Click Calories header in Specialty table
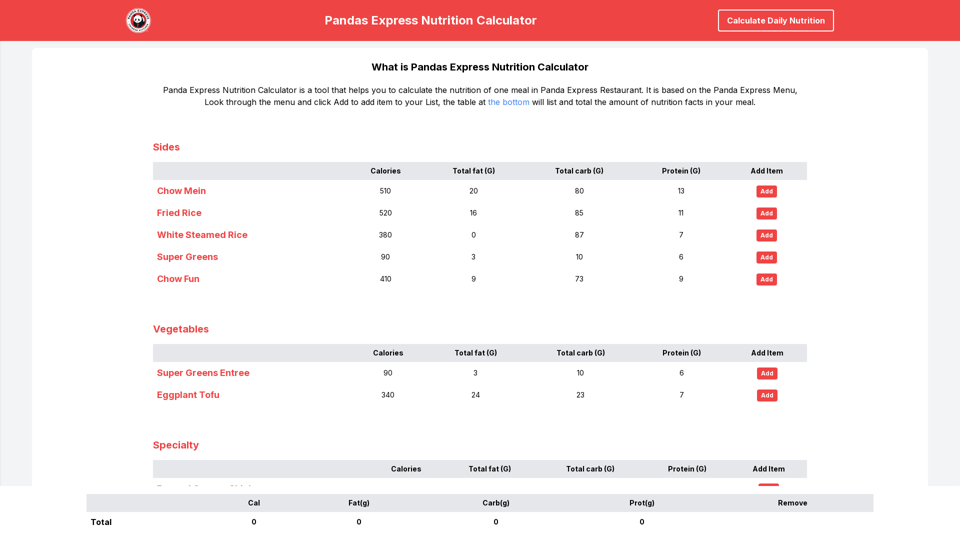Viewport: 960px width, 540px height. pyautogui.click(x=406, y=469)
